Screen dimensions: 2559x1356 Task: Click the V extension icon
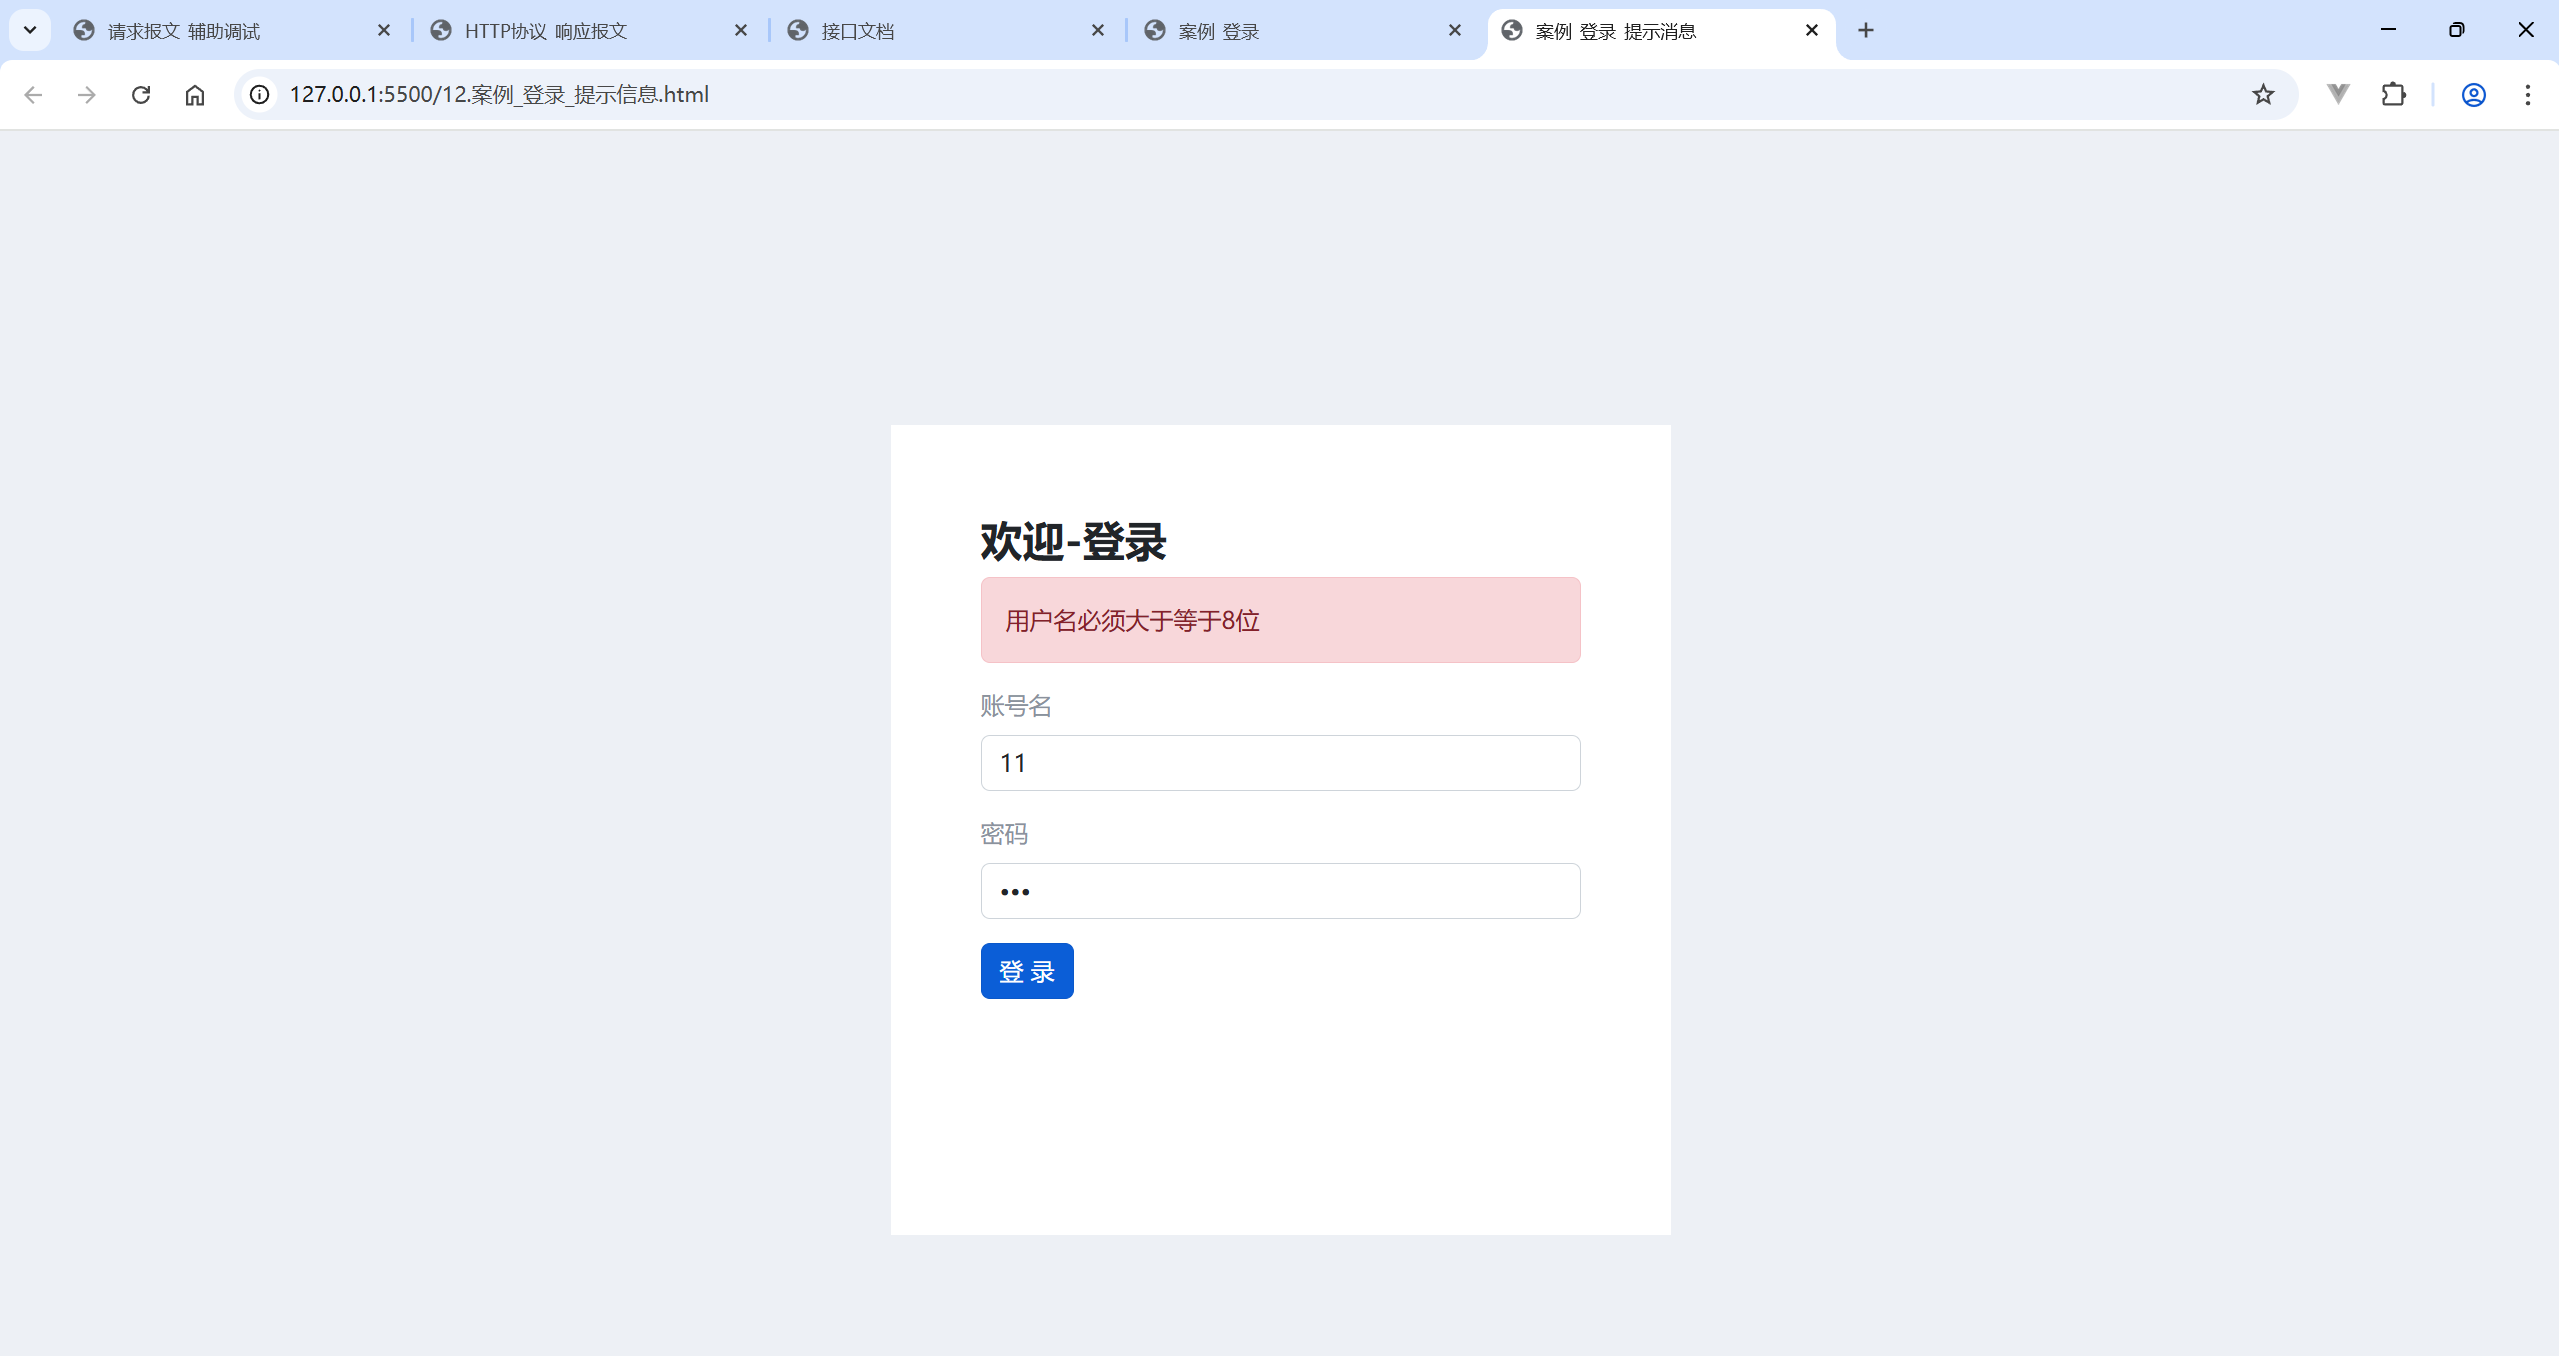(2338, 94)
